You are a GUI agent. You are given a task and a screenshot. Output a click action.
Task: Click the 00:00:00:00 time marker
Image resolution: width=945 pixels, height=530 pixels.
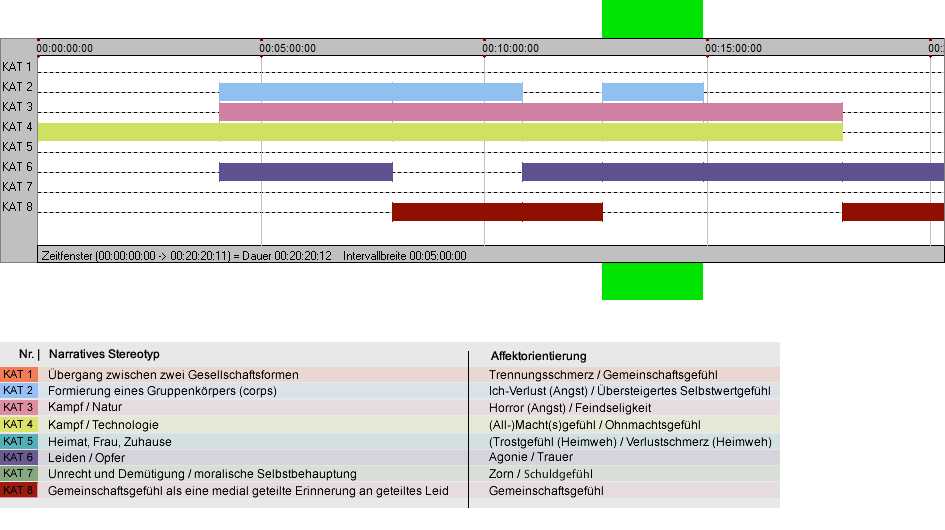64,48
